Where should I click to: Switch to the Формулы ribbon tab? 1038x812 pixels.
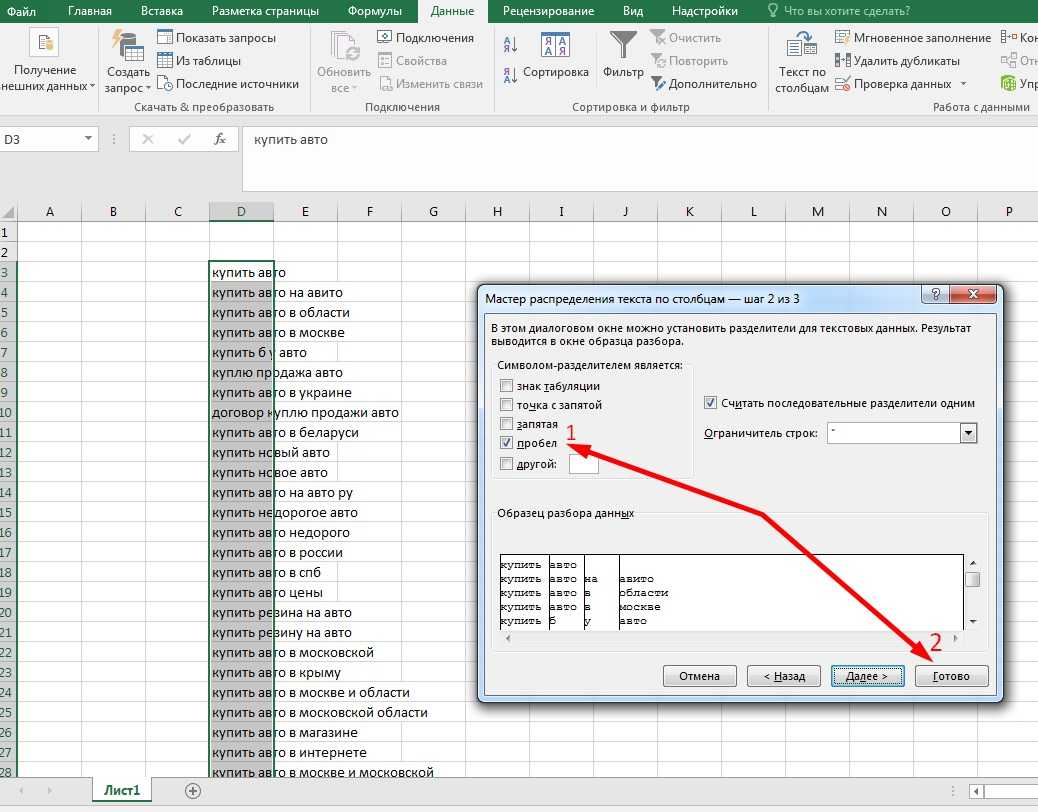375,11
